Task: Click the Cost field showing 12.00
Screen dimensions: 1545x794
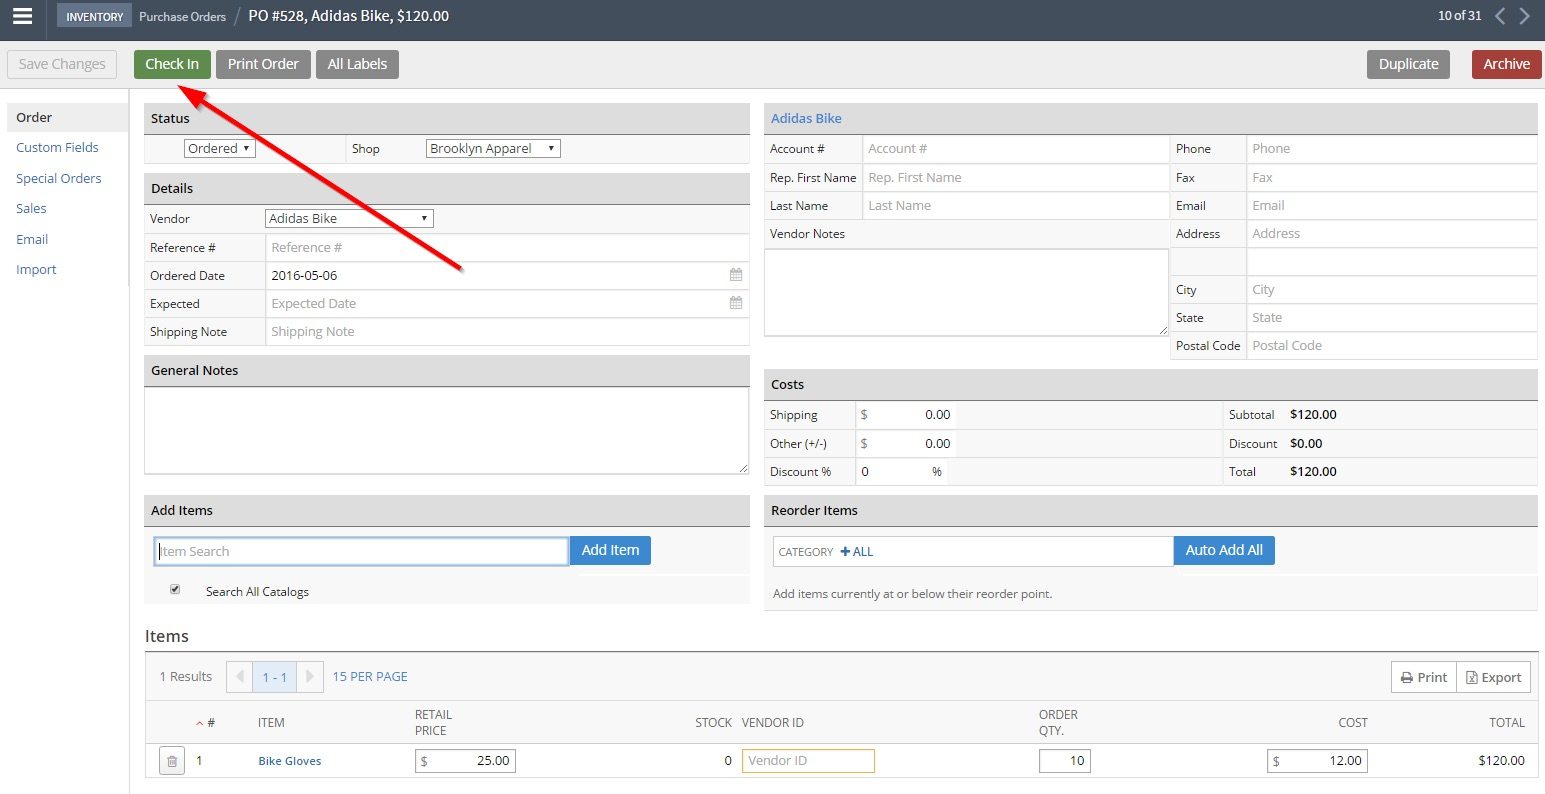Action: (x=1317, y=761)
